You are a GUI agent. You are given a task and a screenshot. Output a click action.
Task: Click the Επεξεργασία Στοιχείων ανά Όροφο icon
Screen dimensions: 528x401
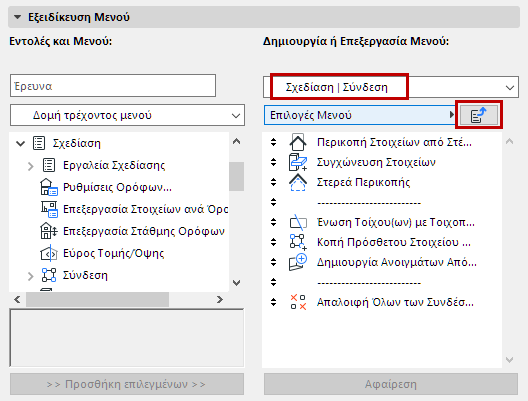click(x=49, y=209)
